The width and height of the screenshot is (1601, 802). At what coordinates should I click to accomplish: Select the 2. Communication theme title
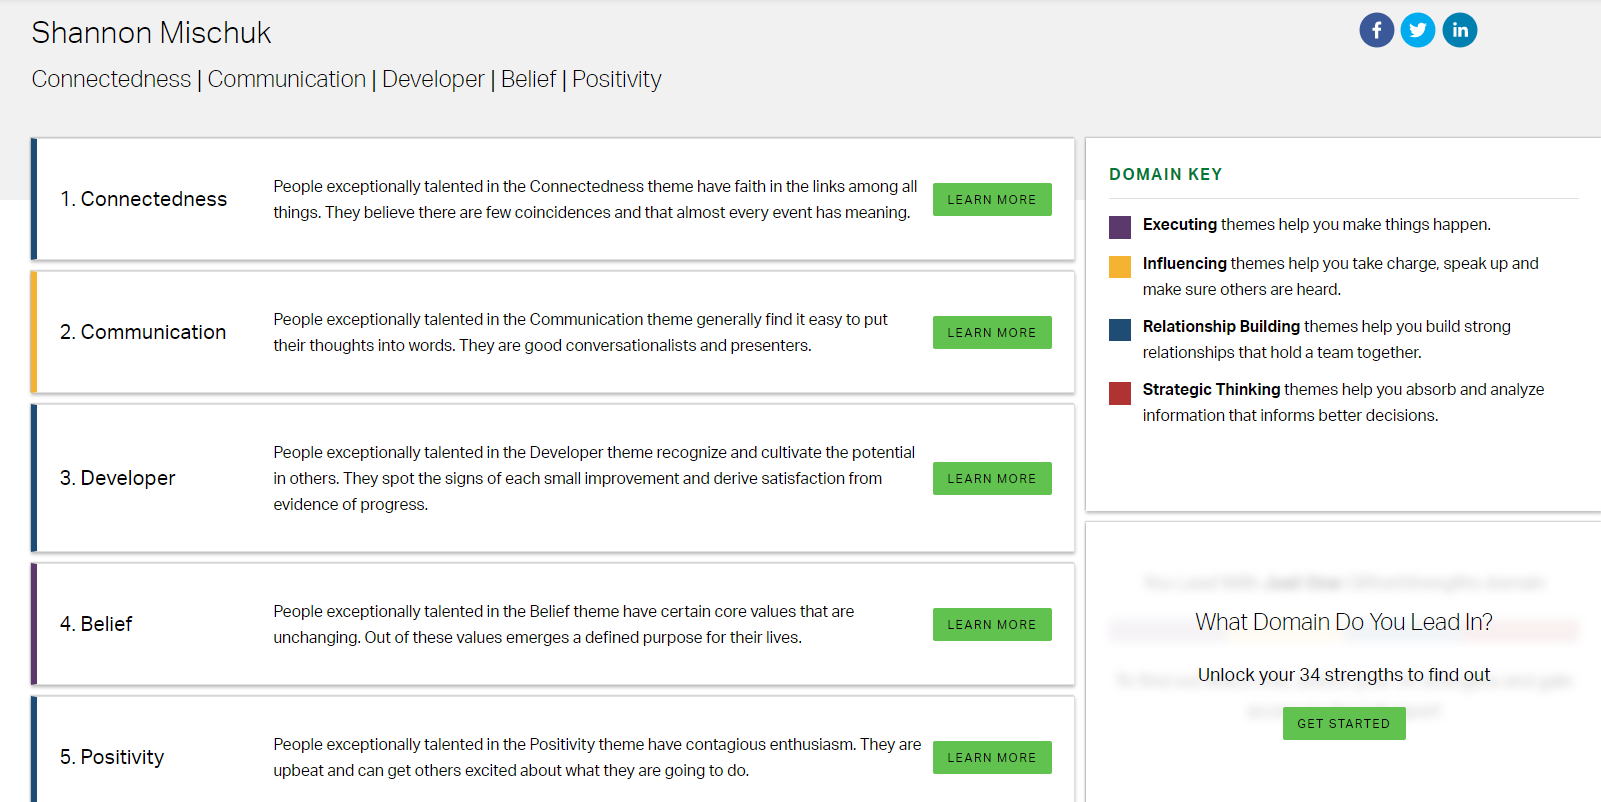pyautogui.click(x=143, y=332)
